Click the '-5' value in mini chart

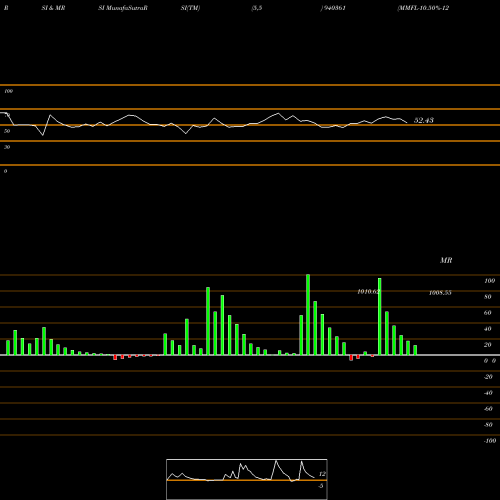[321, 486]
